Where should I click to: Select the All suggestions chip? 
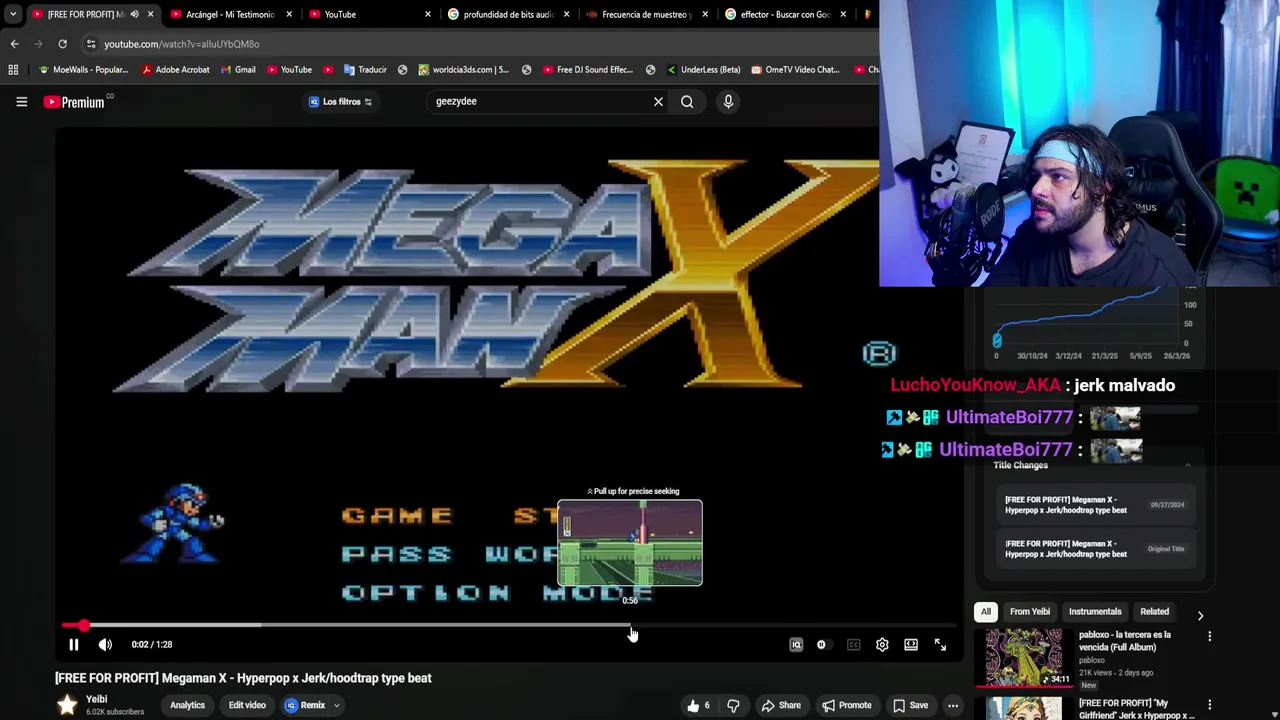(985, 612)
